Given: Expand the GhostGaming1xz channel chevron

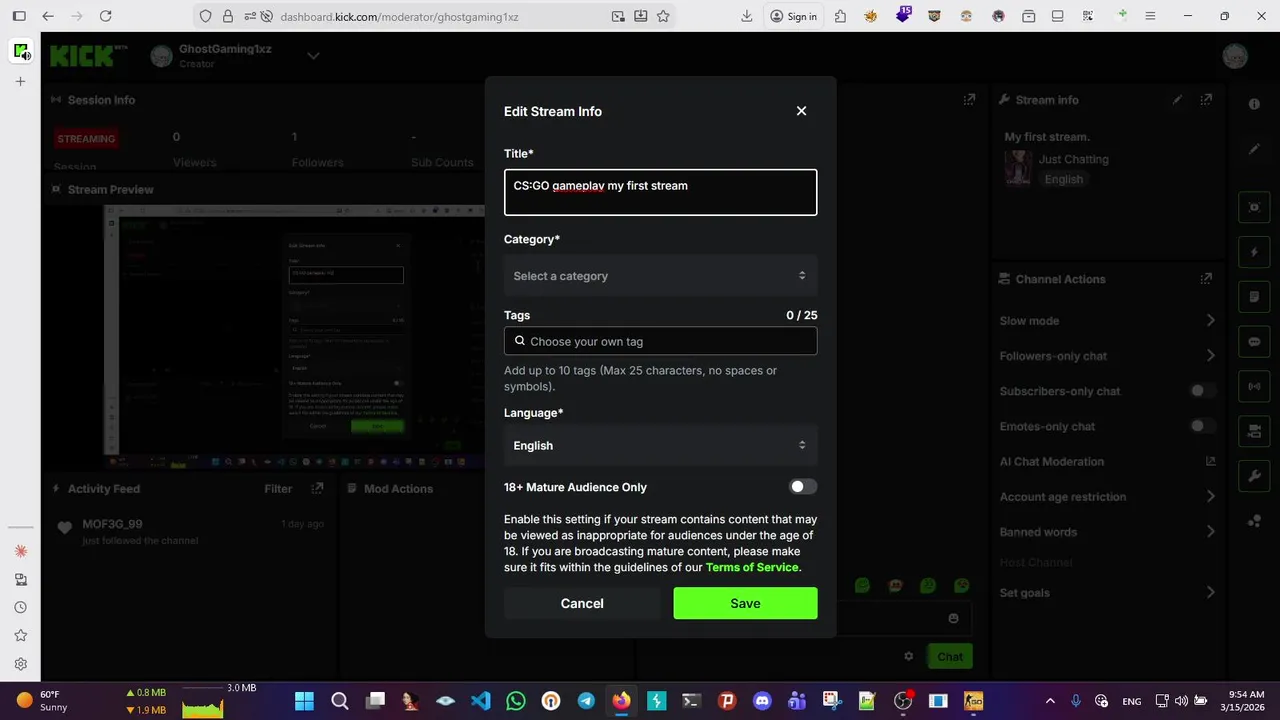Looking at the screenshot, I should pos(313,56).
